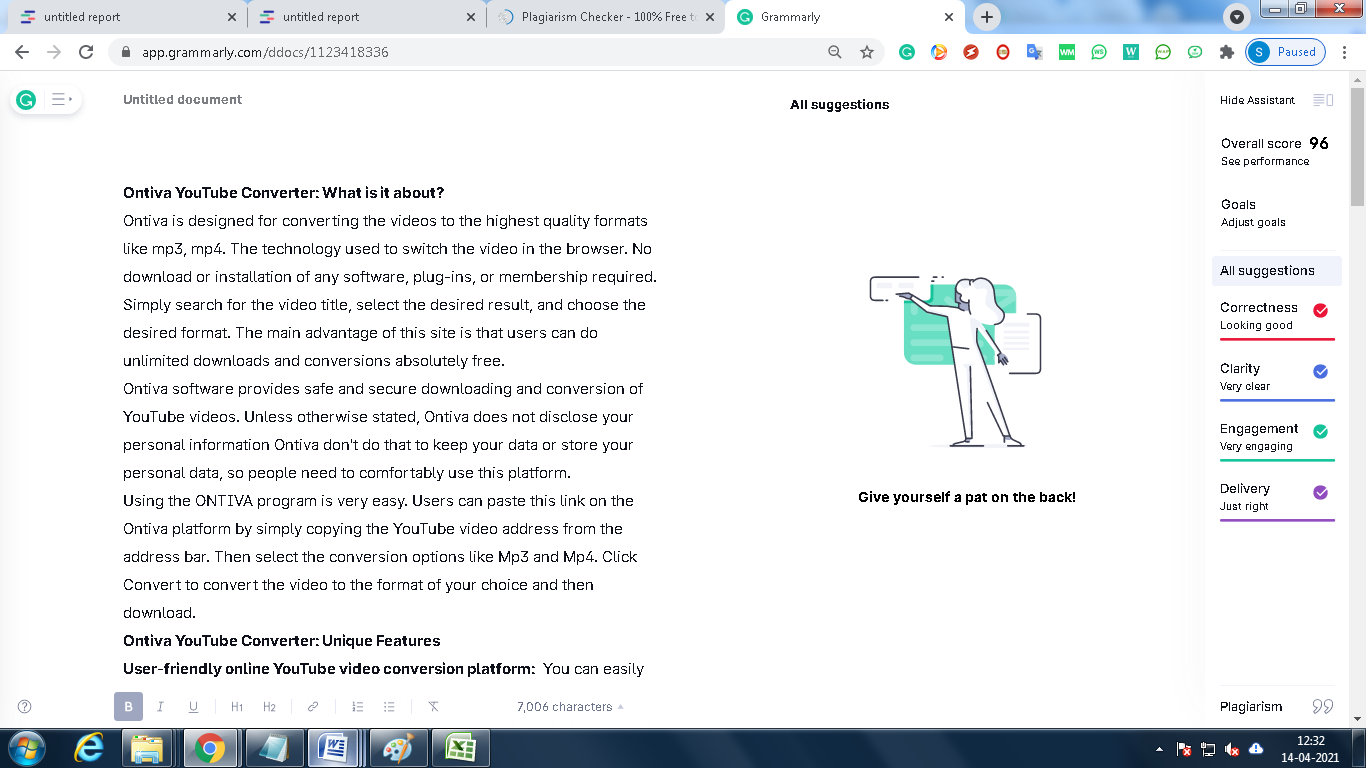The image size is (1366, 768).
Task: Open the Extensions puzzle menu
Action: (1227, 52)
